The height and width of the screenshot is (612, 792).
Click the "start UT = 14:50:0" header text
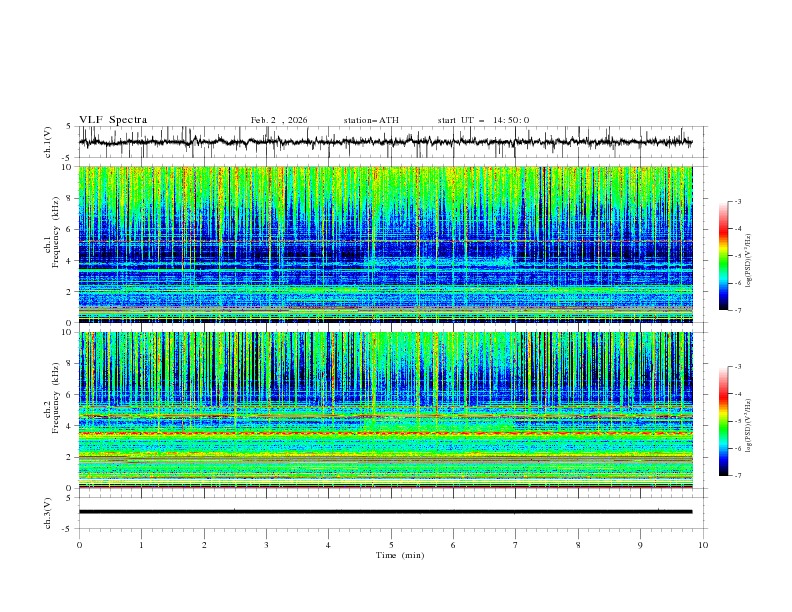click(483, 120)
